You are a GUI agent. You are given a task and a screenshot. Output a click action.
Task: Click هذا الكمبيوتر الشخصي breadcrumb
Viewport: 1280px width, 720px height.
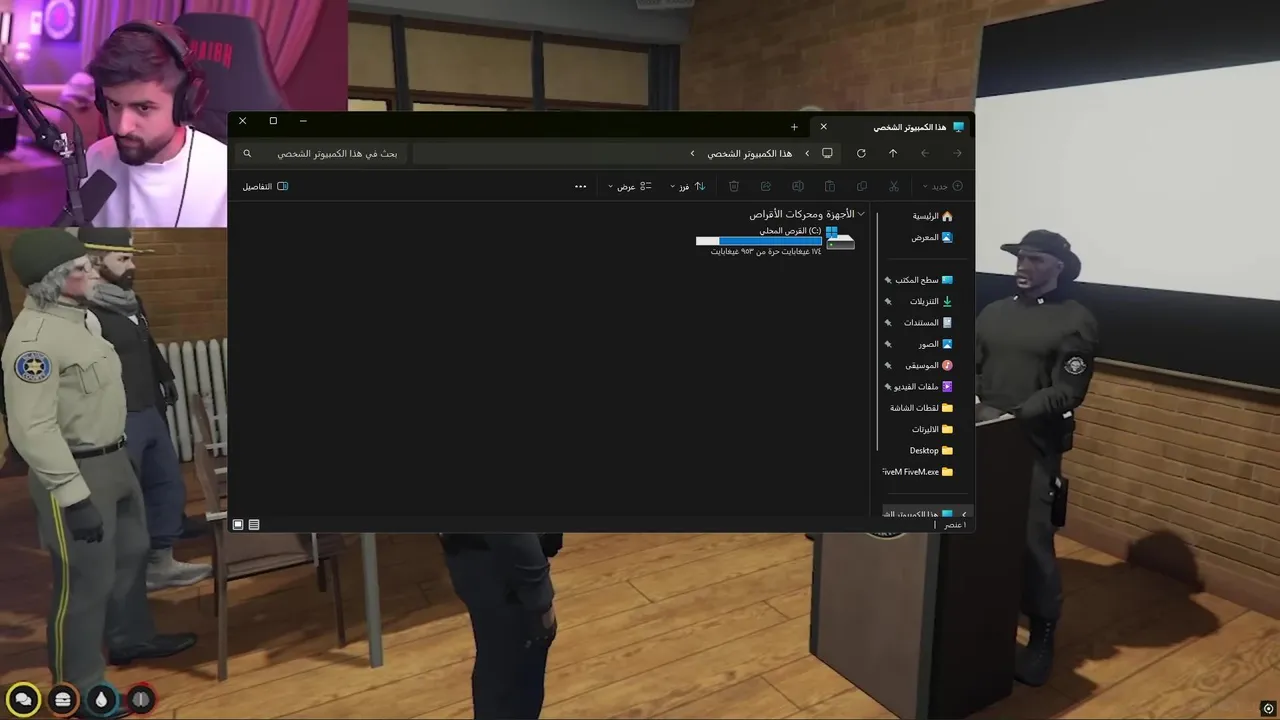point(750,153)
